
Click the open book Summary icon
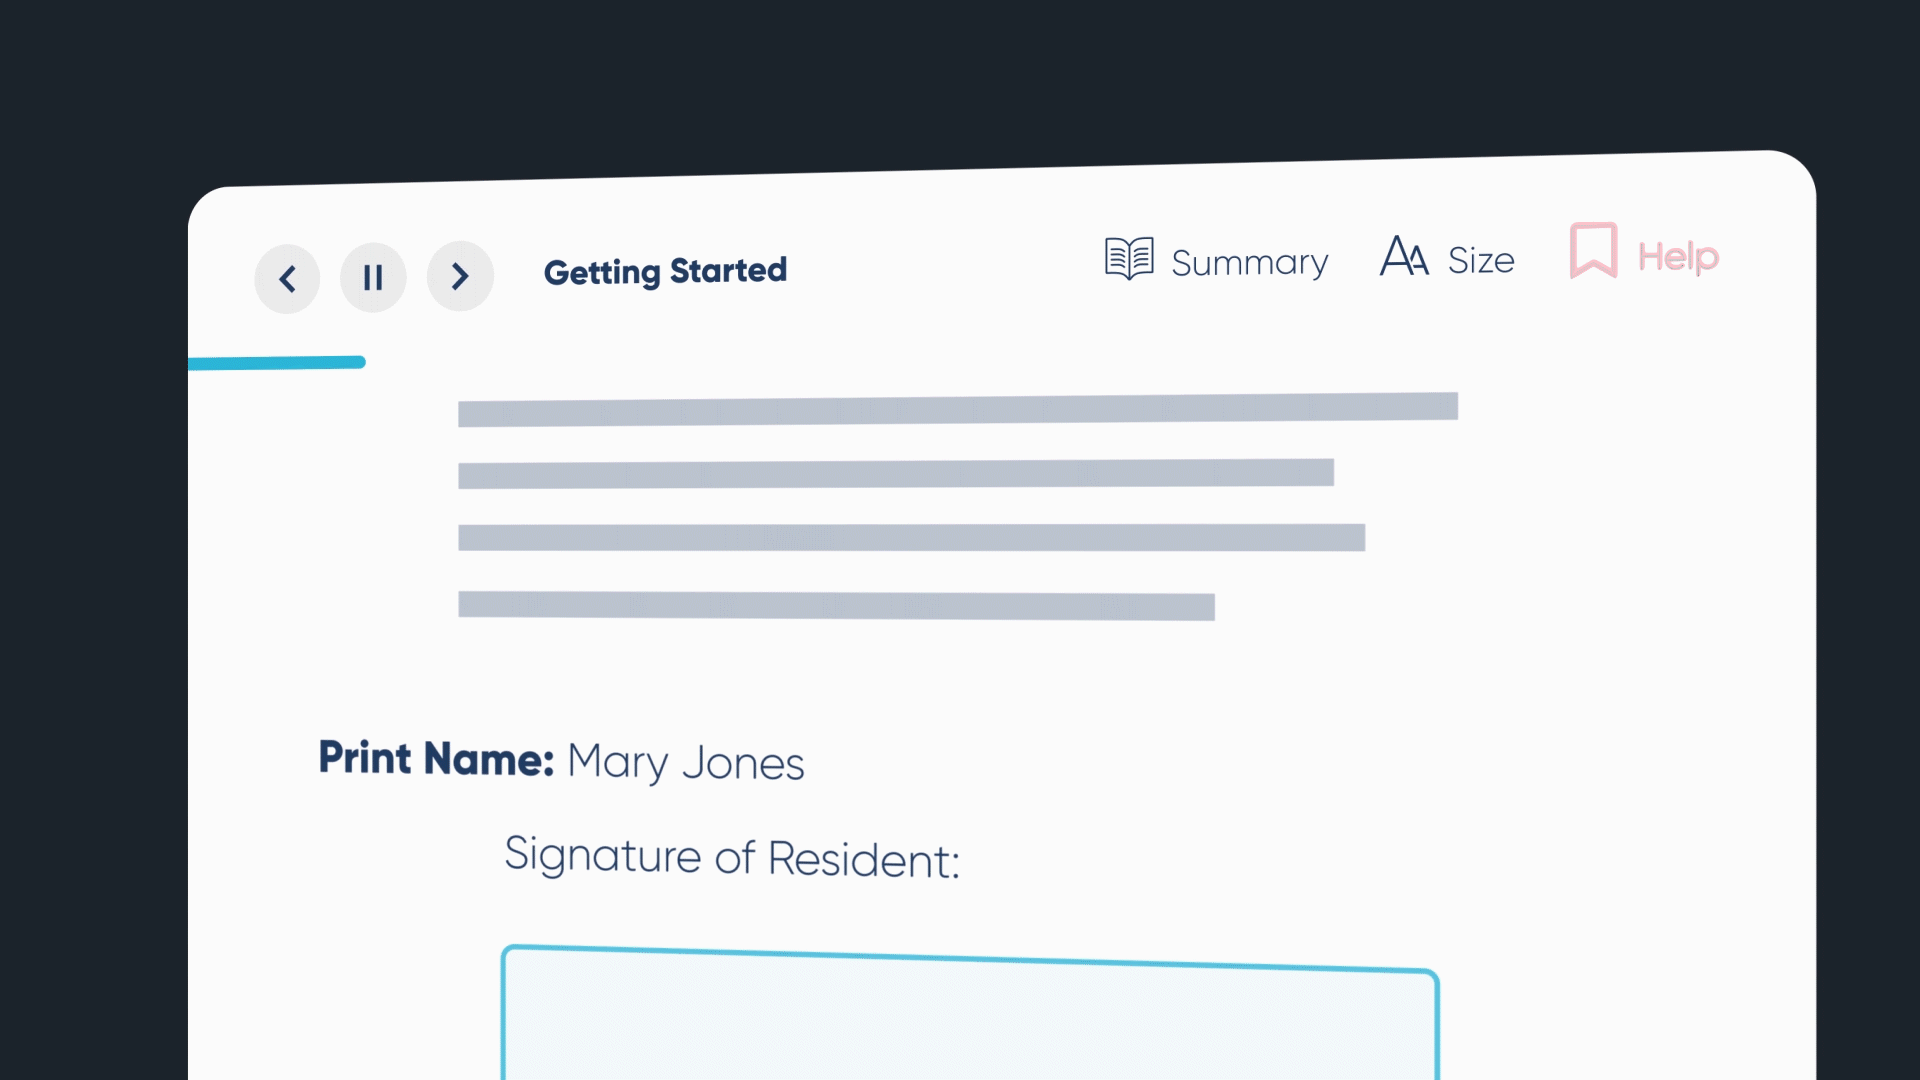coord(1129,259)
